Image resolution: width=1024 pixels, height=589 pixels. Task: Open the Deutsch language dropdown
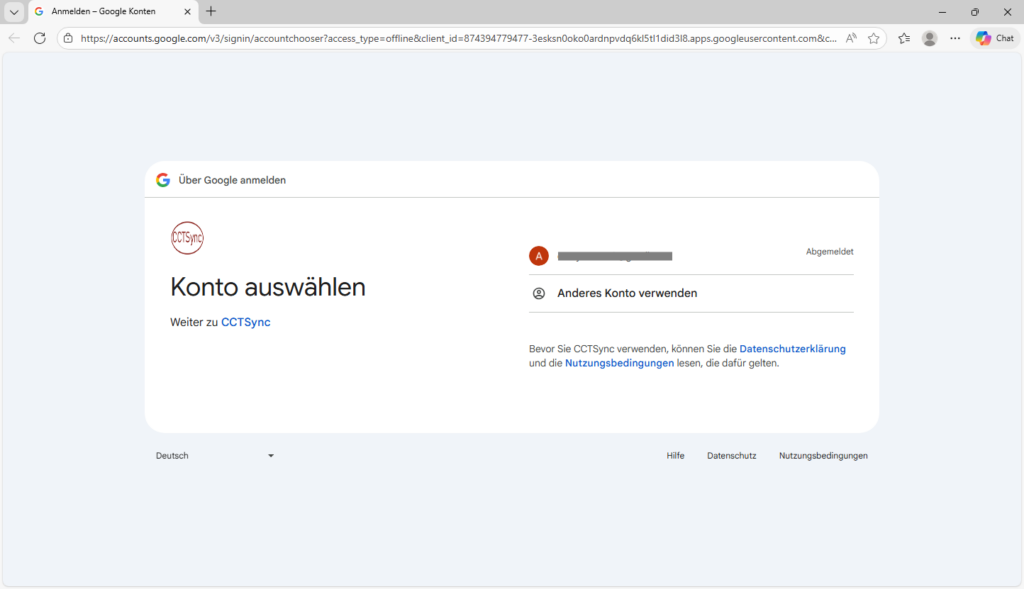pyautogui.click(x=215, y=455)
